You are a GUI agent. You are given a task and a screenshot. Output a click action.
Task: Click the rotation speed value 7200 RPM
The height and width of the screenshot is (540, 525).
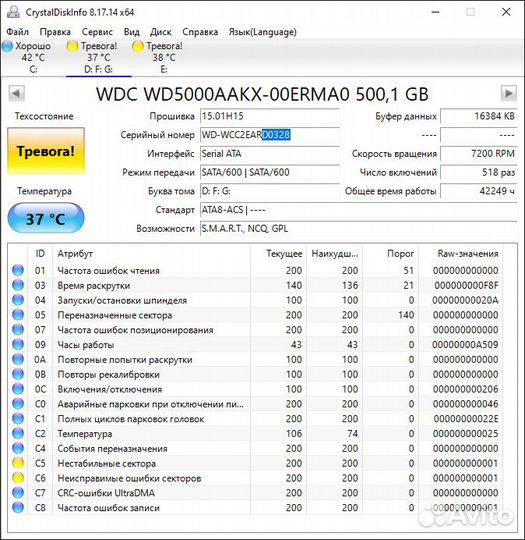coord(478,154)
